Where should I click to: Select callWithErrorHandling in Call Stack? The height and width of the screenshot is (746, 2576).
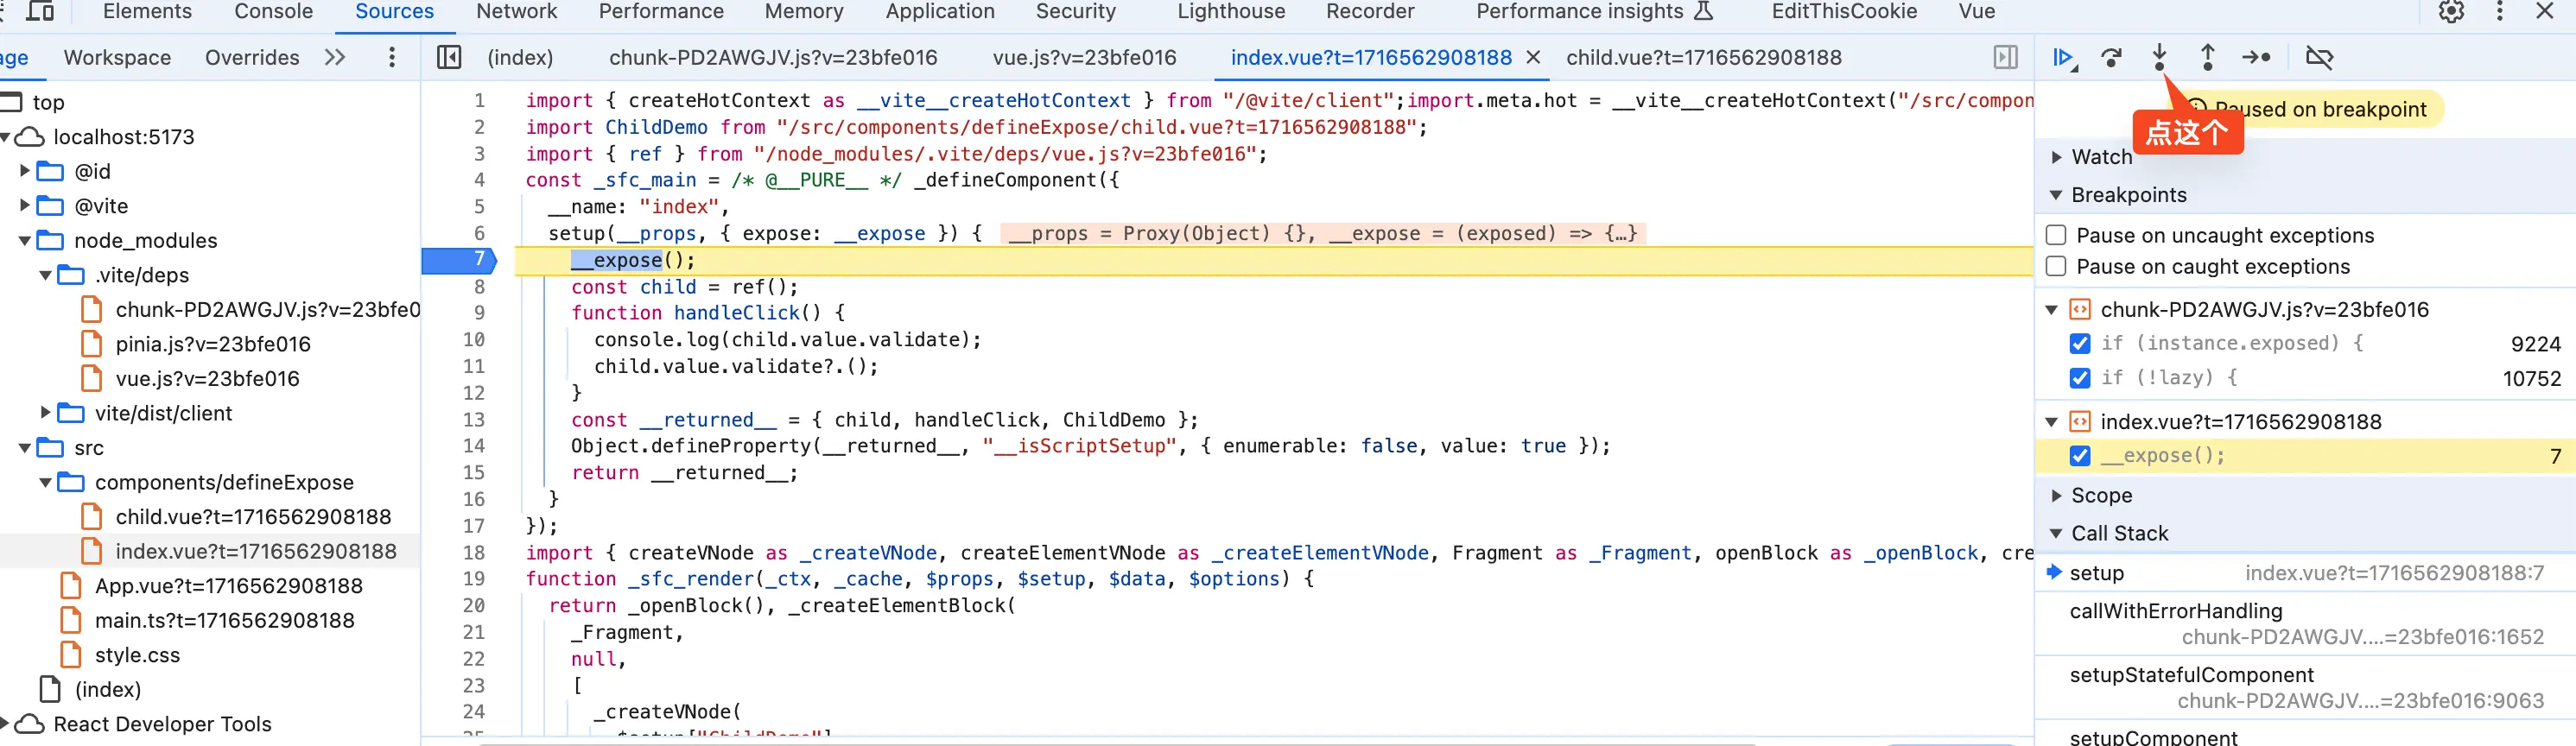click(2175, 611)
